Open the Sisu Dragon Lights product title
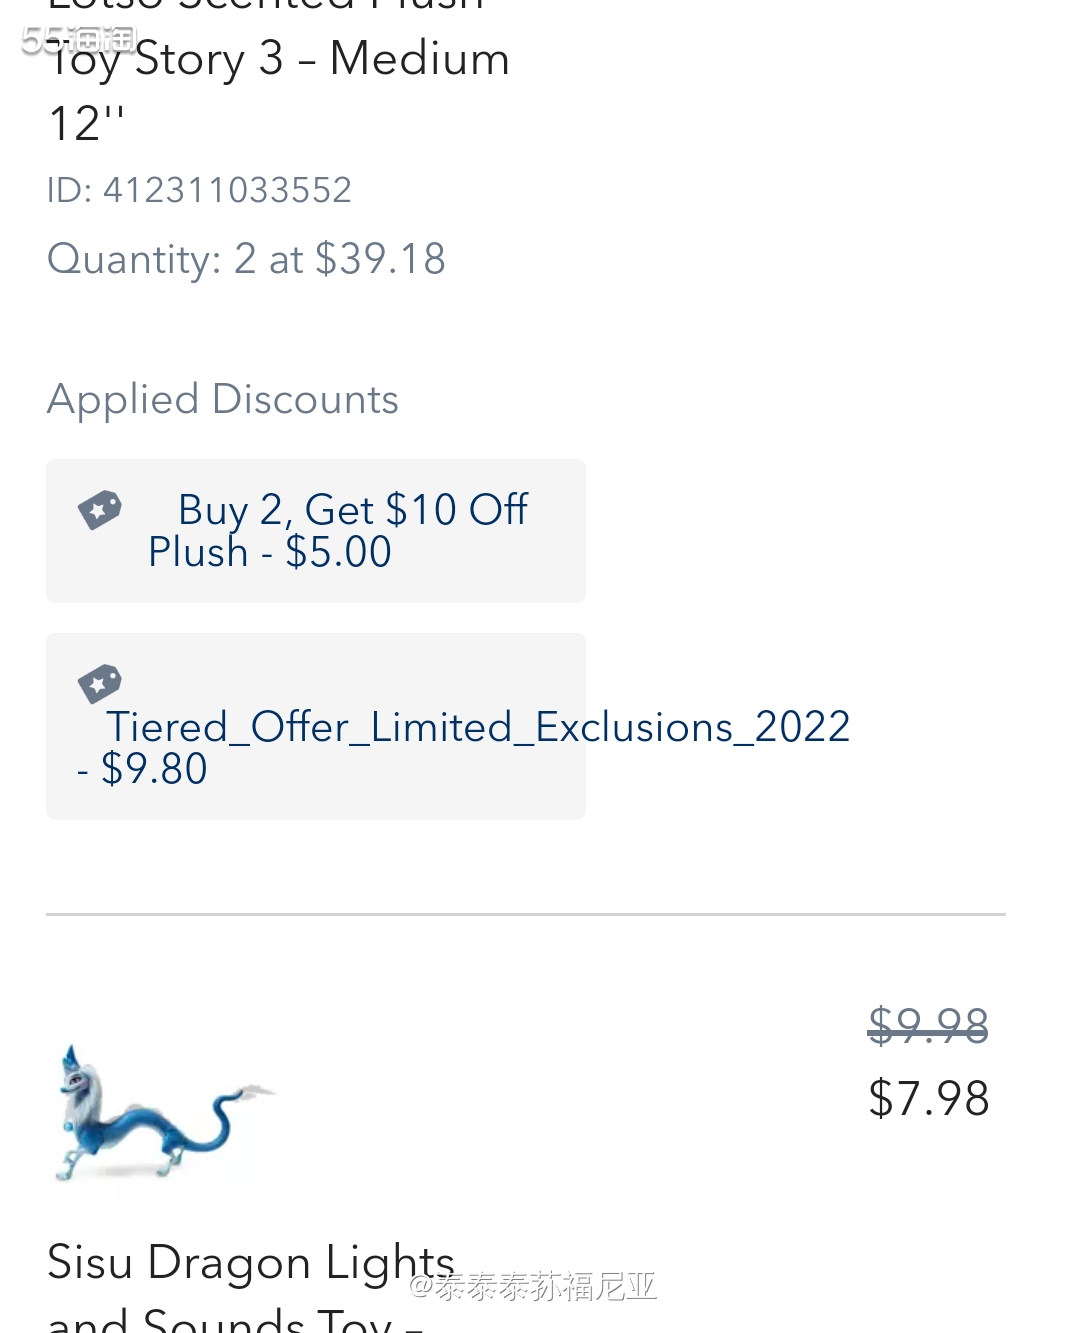 click(x=251, y=1262)
